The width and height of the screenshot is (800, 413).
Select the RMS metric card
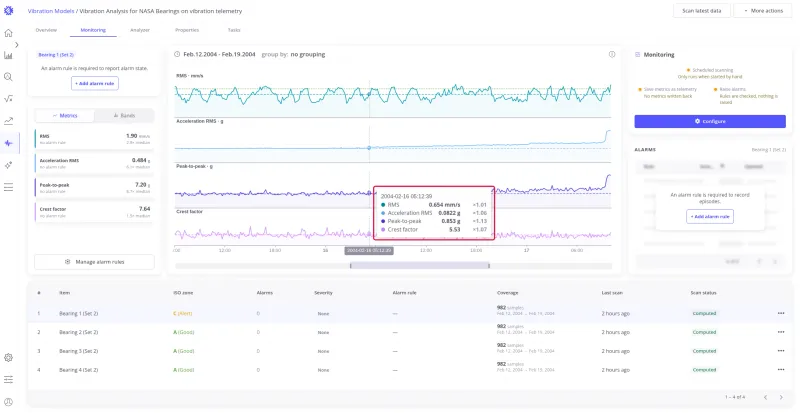[x=94, y=139]
